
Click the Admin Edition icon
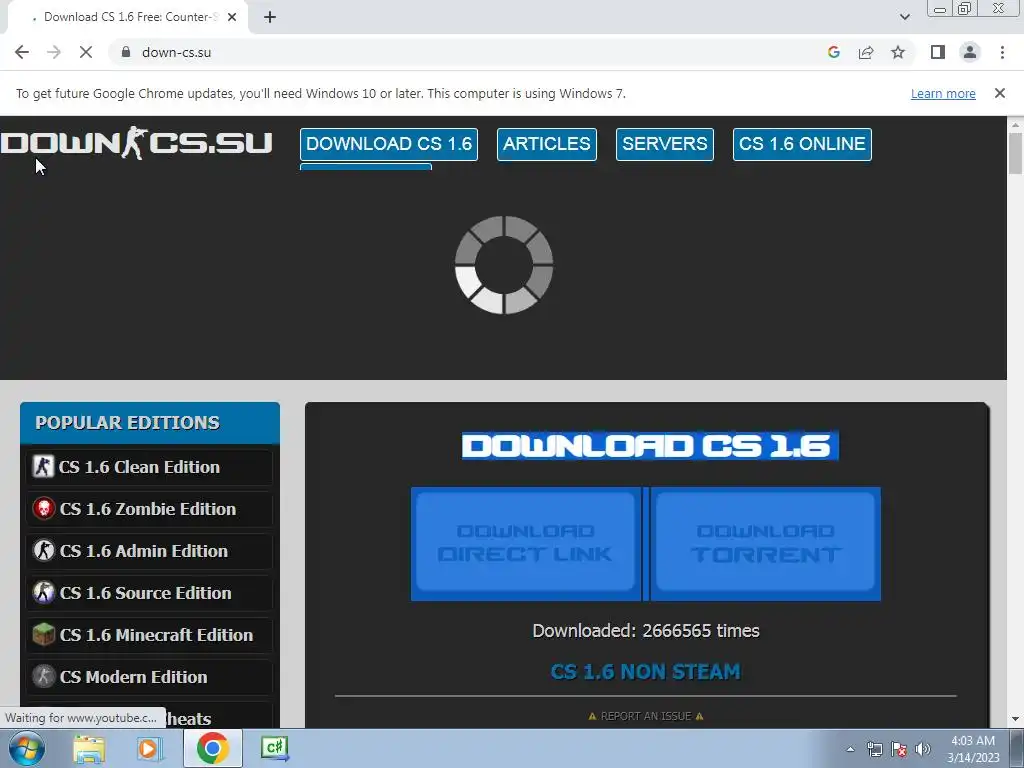point(44,550)
